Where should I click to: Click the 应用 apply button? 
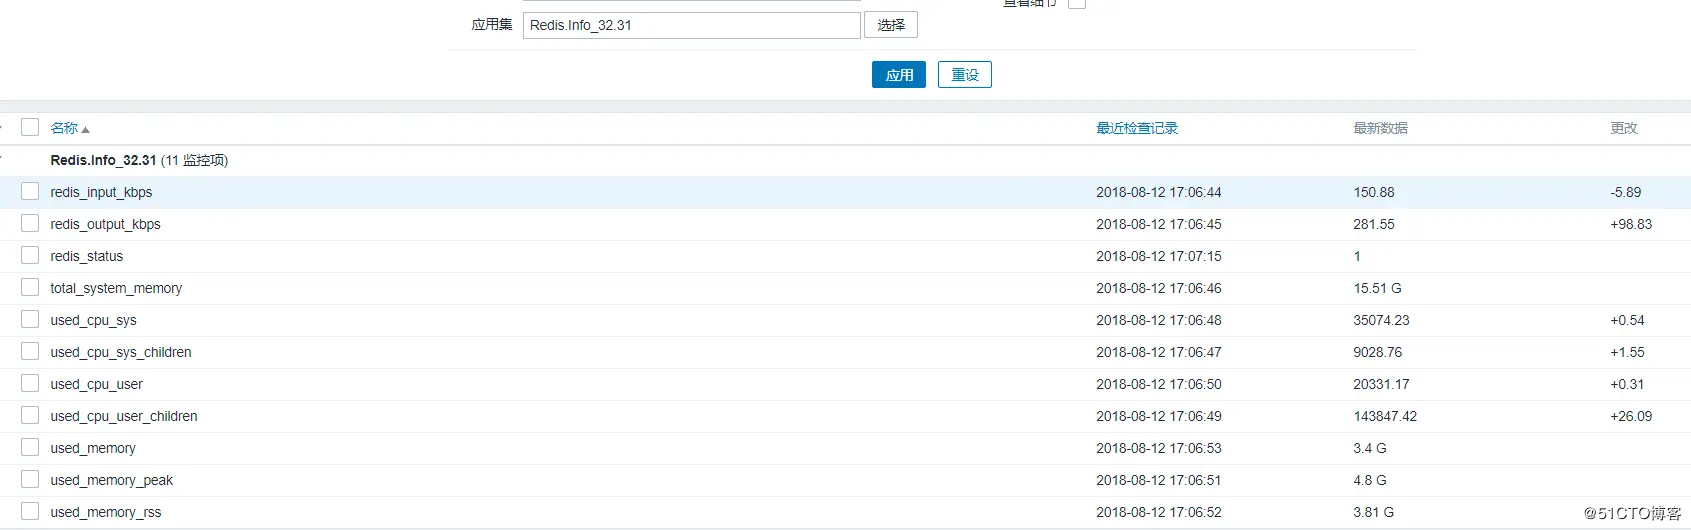899,75
